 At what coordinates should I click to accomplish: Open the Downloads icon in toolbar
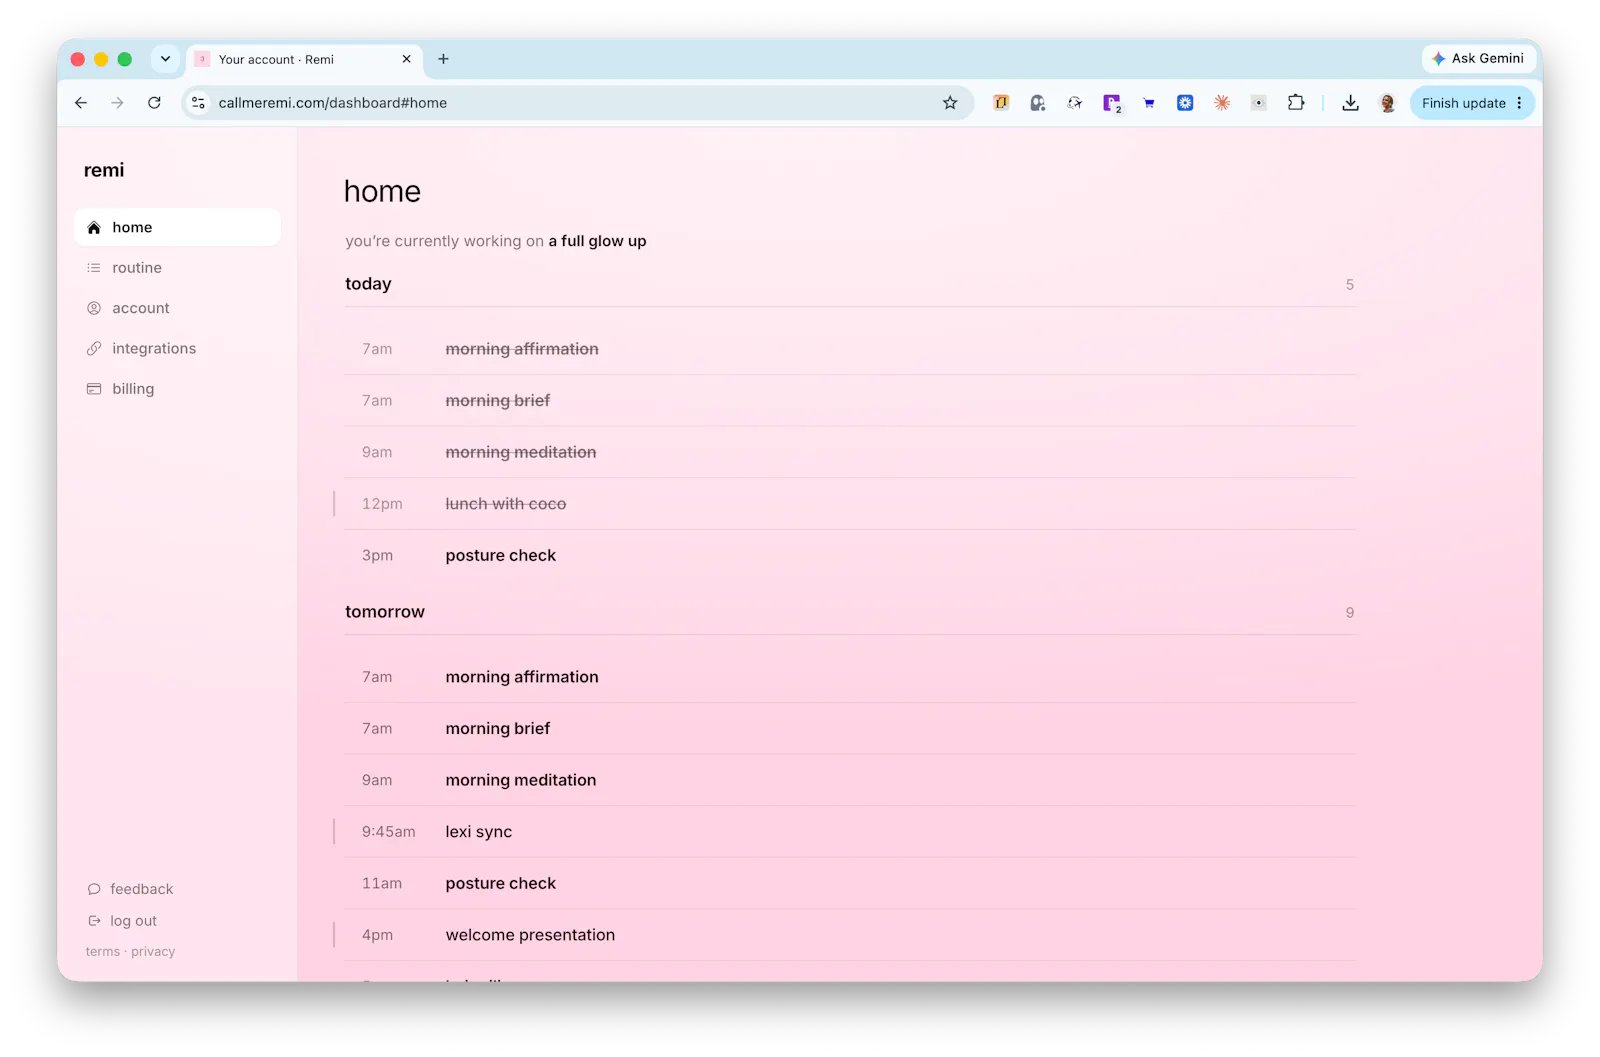tap(1350, 103)
